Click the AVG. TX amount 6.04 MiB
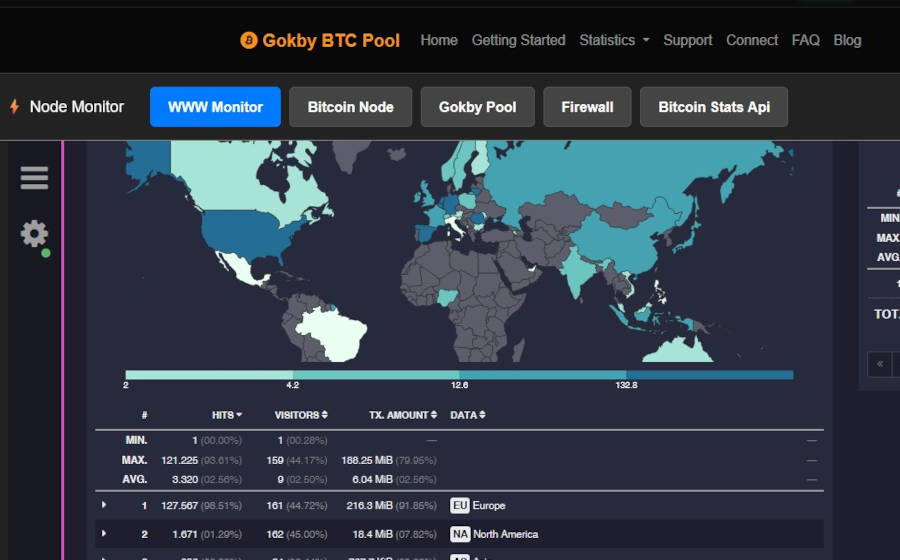 373,479
